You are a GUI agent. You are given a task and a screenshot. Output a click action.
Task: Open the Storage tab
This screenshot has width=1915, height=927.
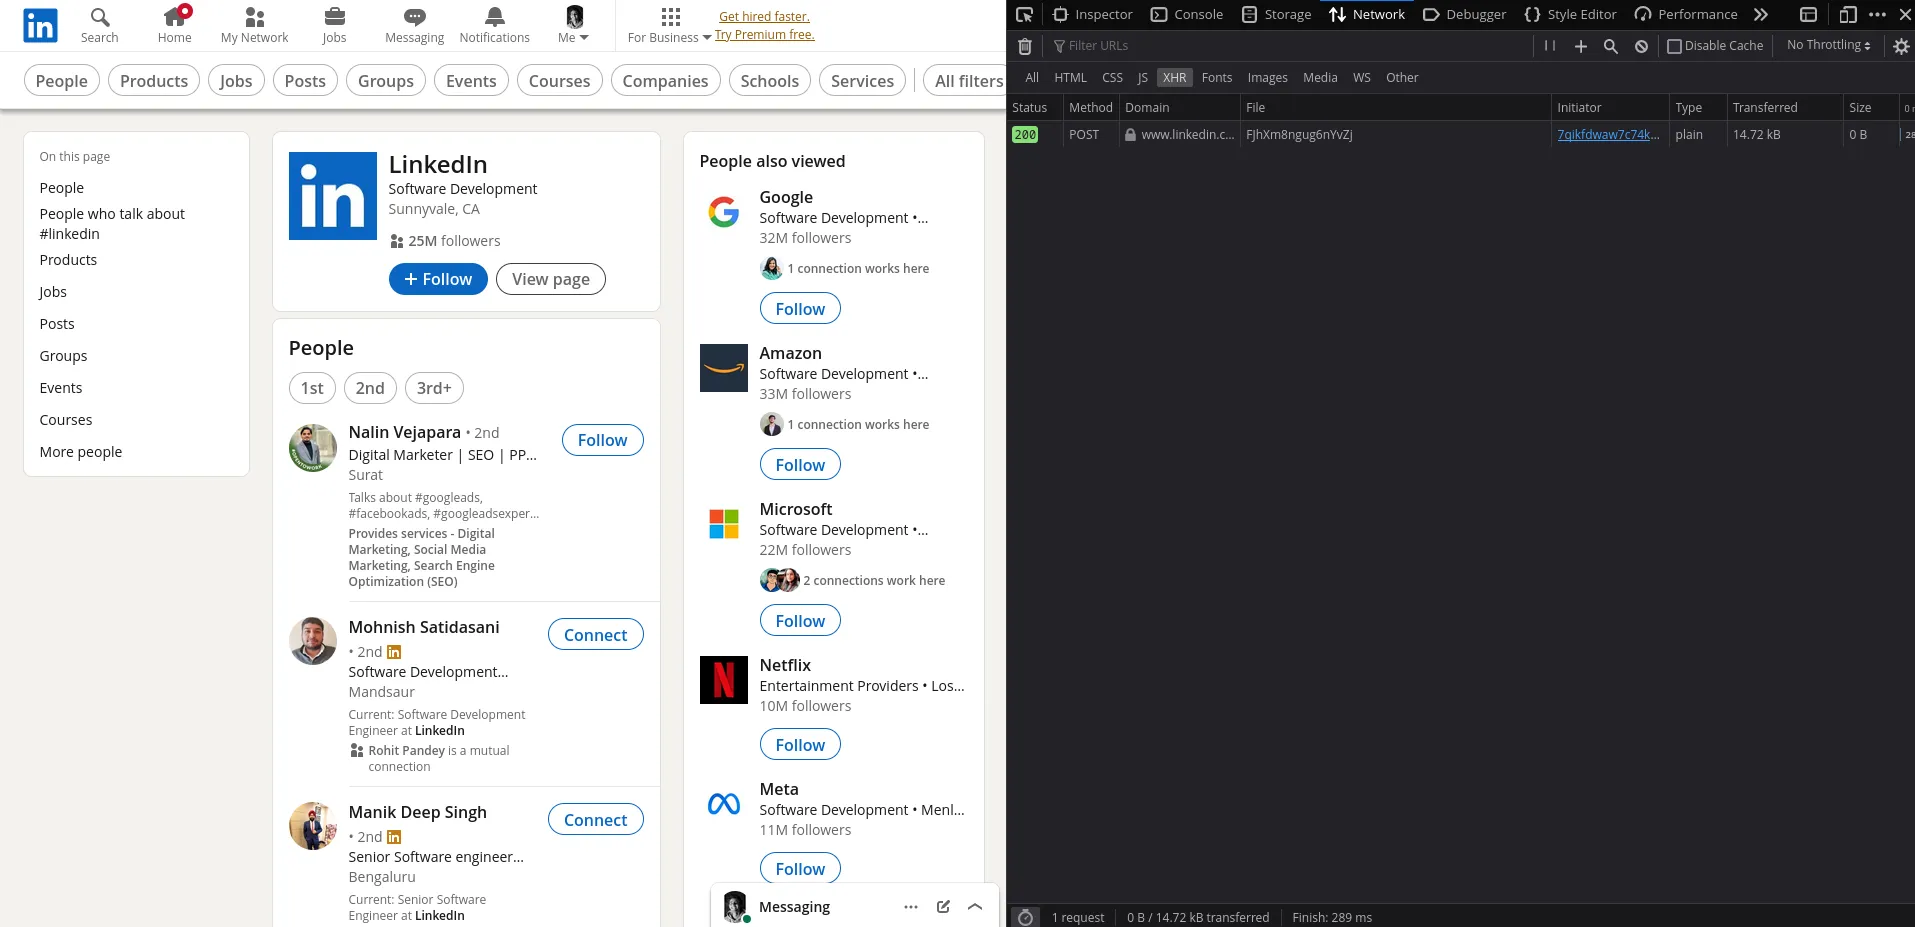click(1276, 15)
